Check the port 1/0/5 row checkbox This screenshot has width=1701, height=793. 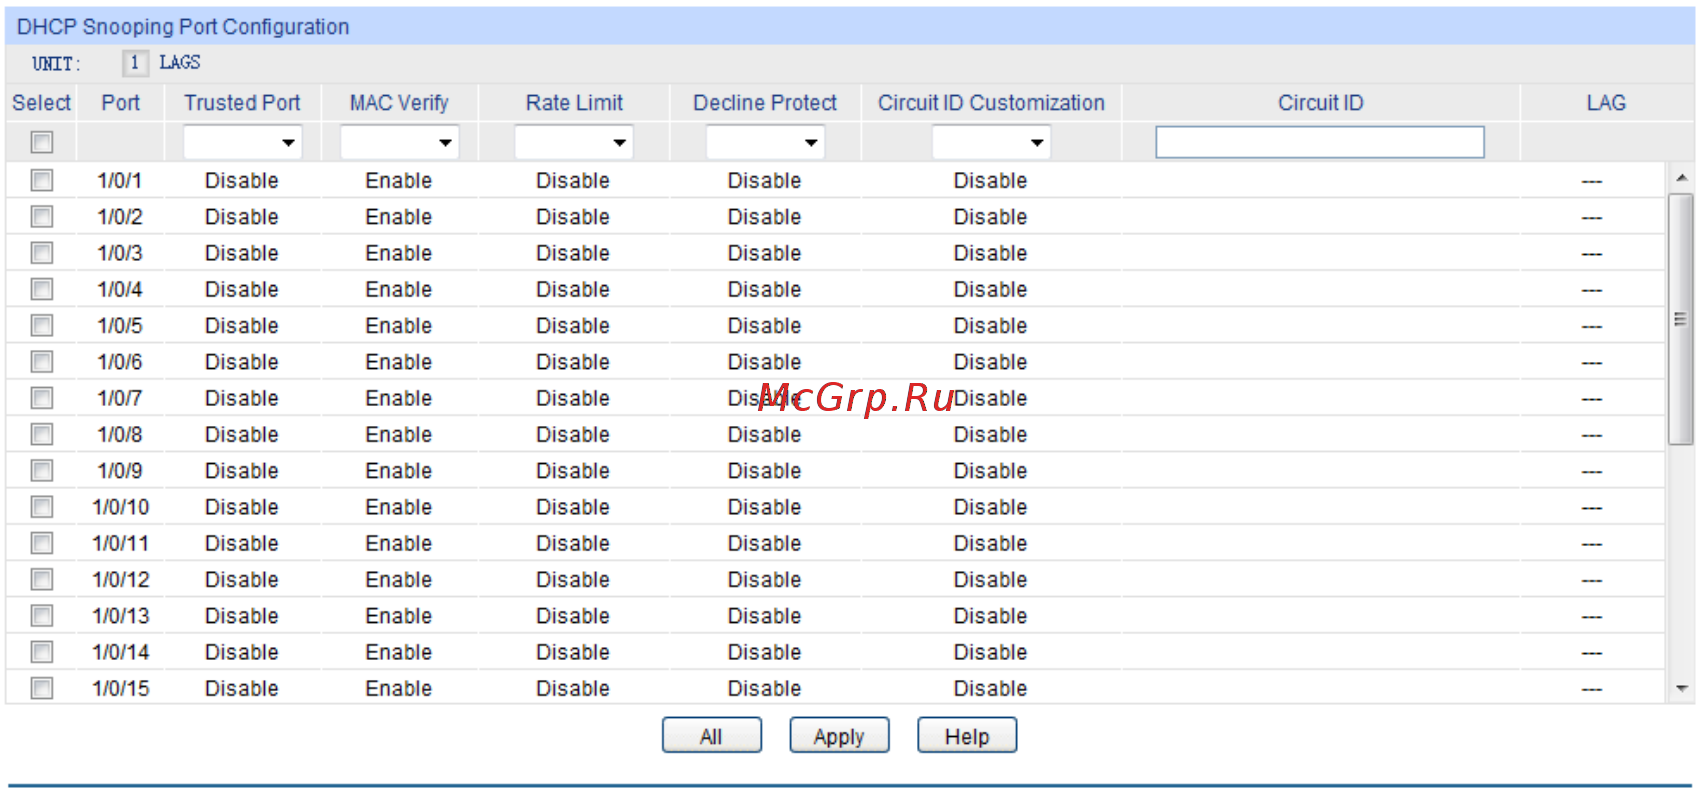tap(42, 325)
